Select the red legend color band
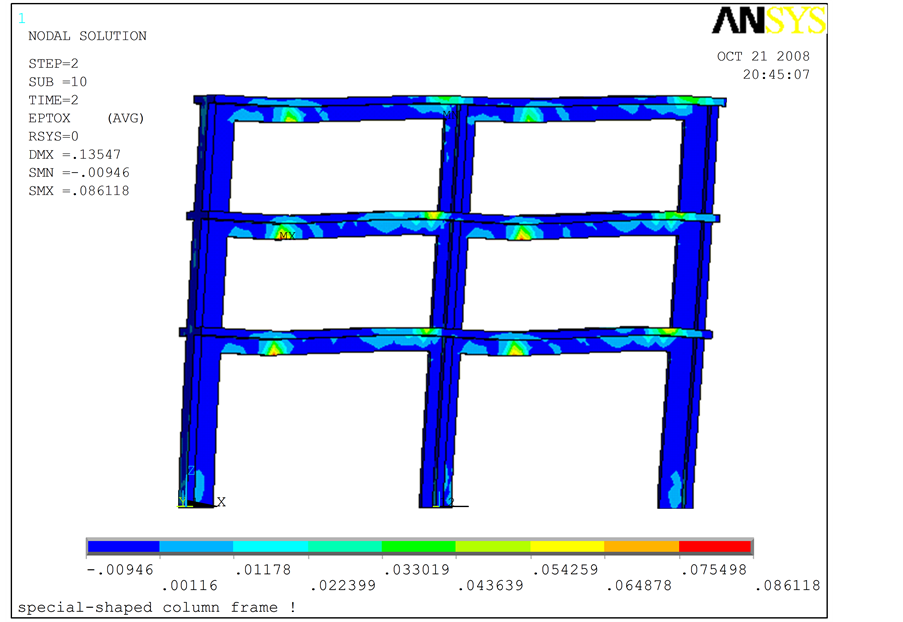This screenshot has width=903, height=622. [x=715, y=547]
